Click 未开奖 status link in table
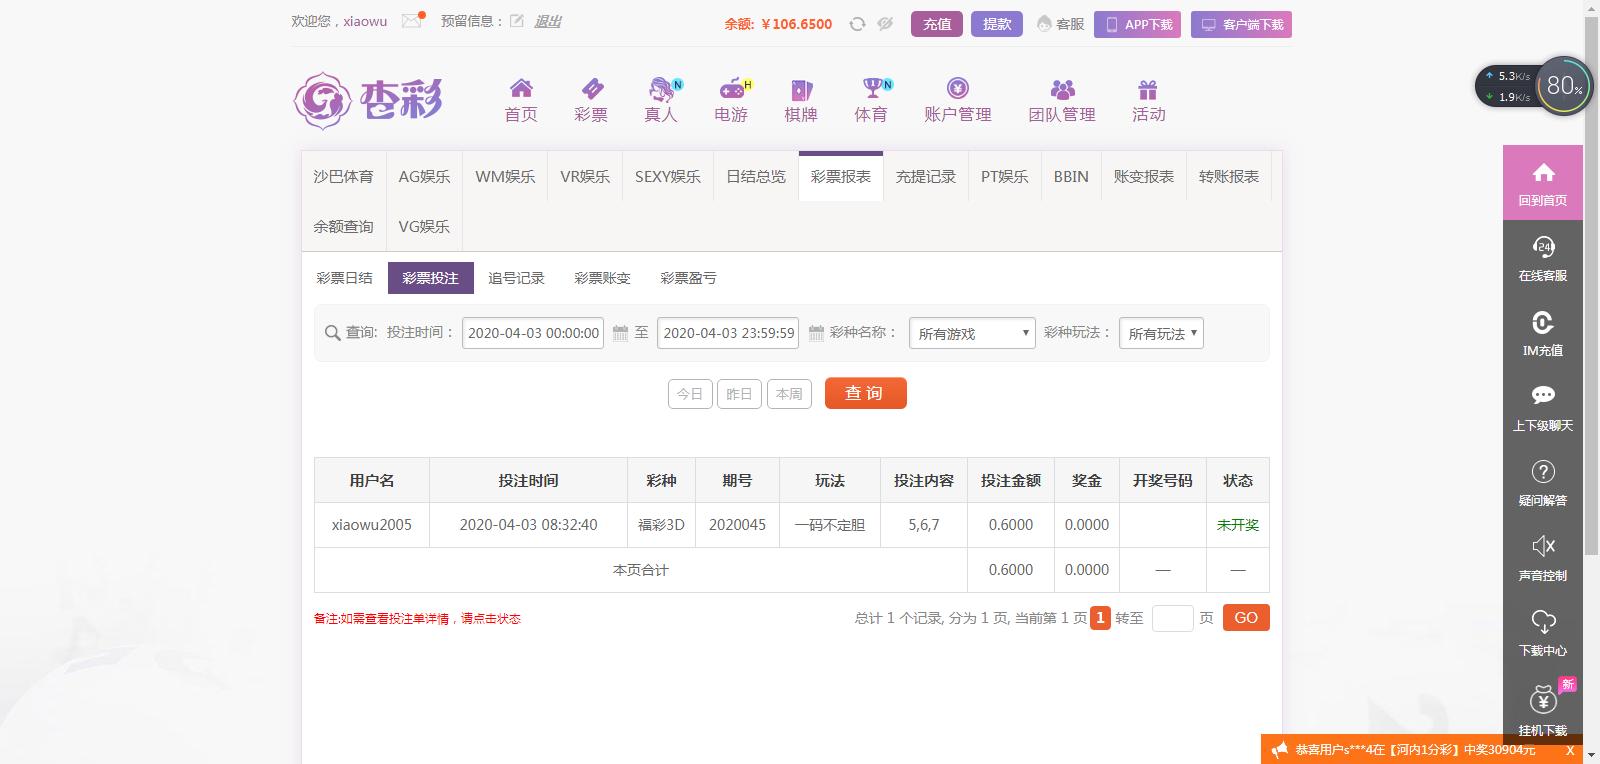The image size is (1600, 764). (1238, 525)
